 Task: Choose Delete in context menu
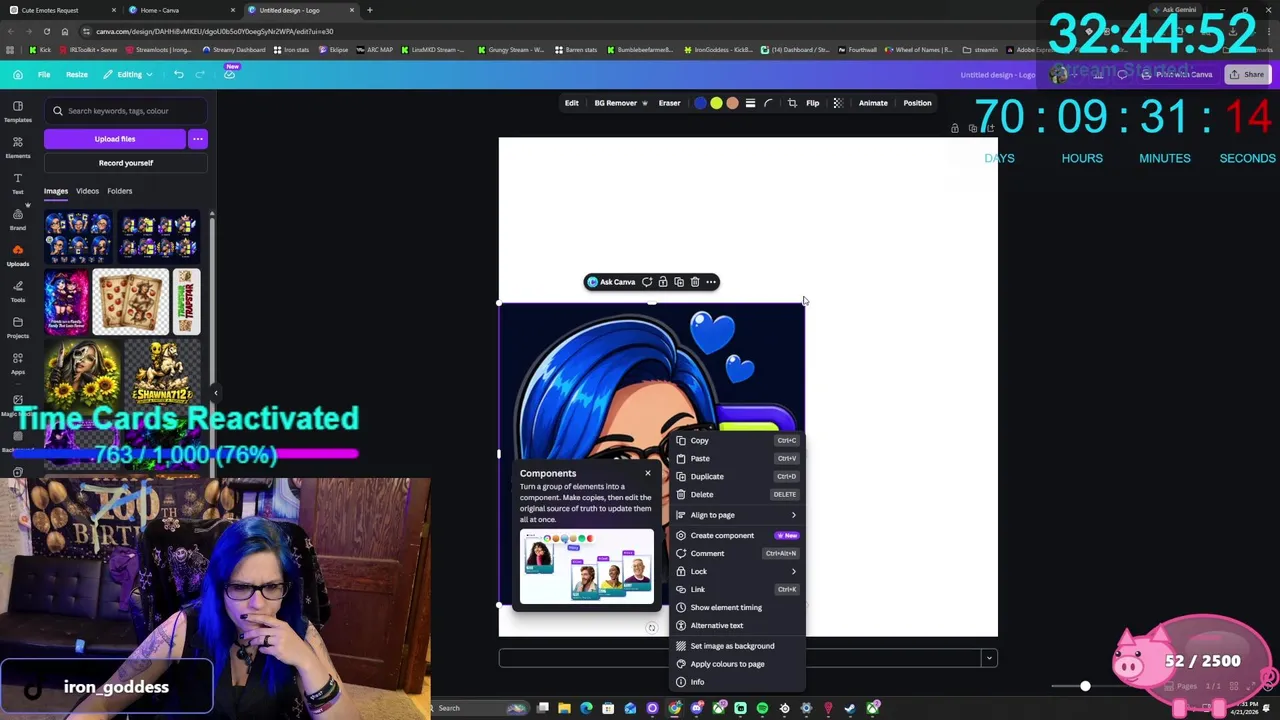click(x=738, y=494)
